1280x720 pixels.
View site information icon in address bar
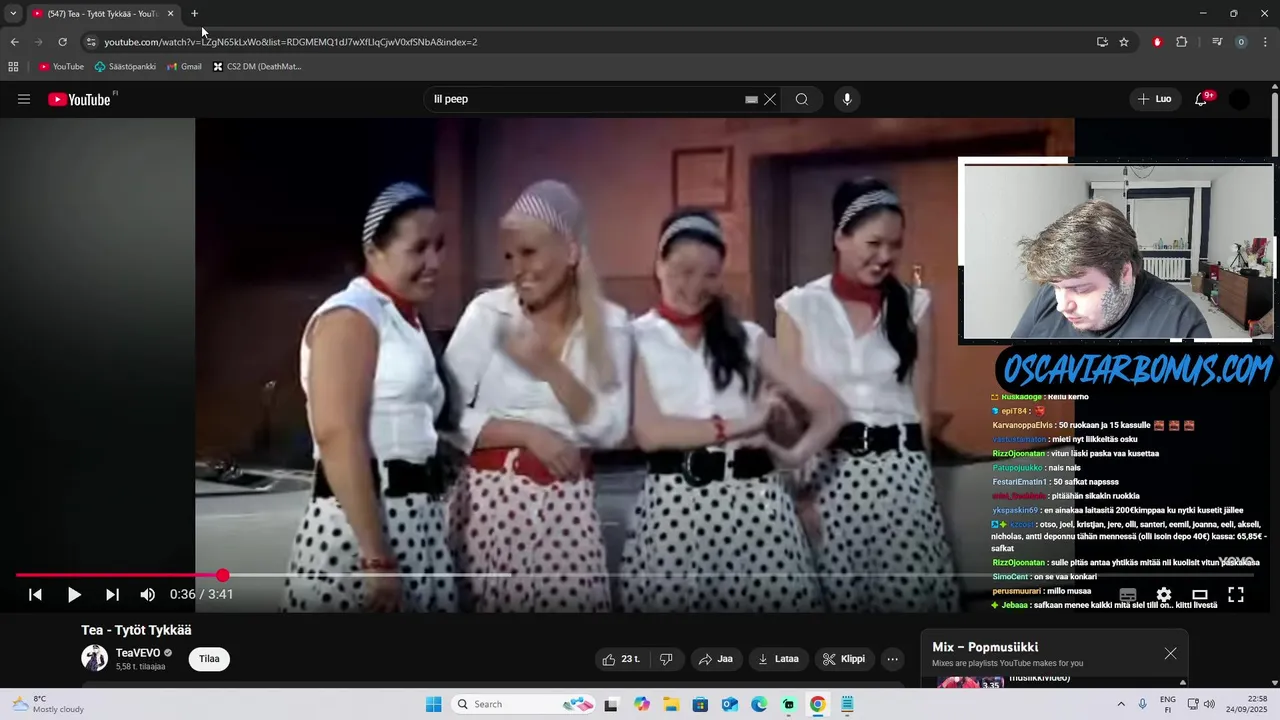pos(91,42)
